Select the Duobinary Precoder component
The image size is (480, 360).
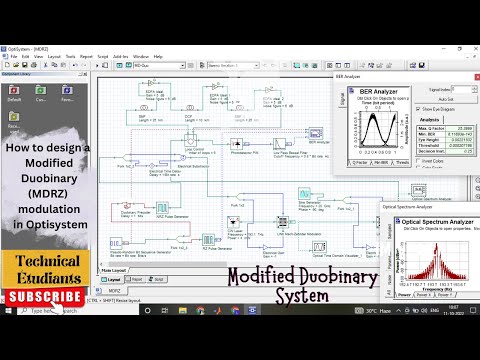click(x=127, y=206)
